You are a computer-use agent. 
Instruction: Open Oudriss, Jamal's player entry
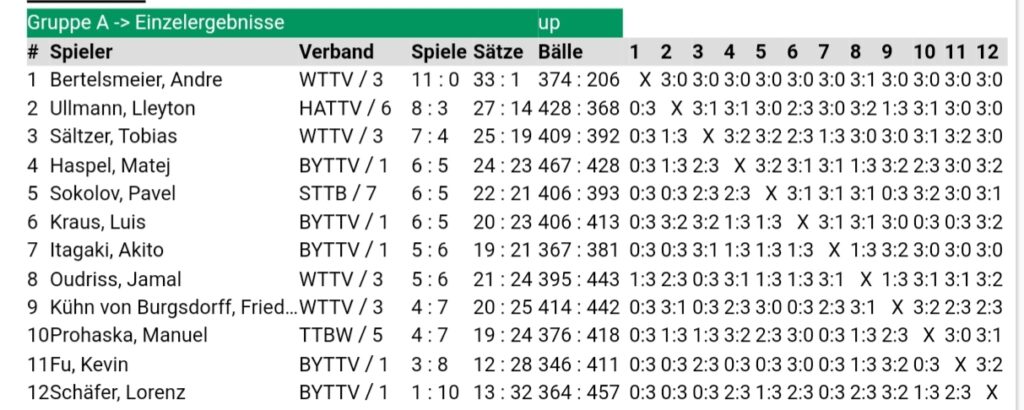click(x=116, y=279)
